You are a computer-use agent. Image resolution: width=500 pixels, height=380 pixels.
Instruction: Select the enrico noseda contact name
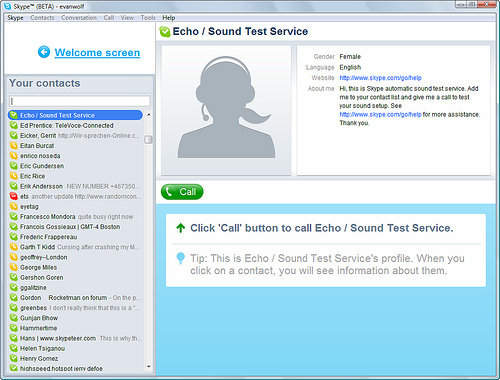[x=40, y=156]
